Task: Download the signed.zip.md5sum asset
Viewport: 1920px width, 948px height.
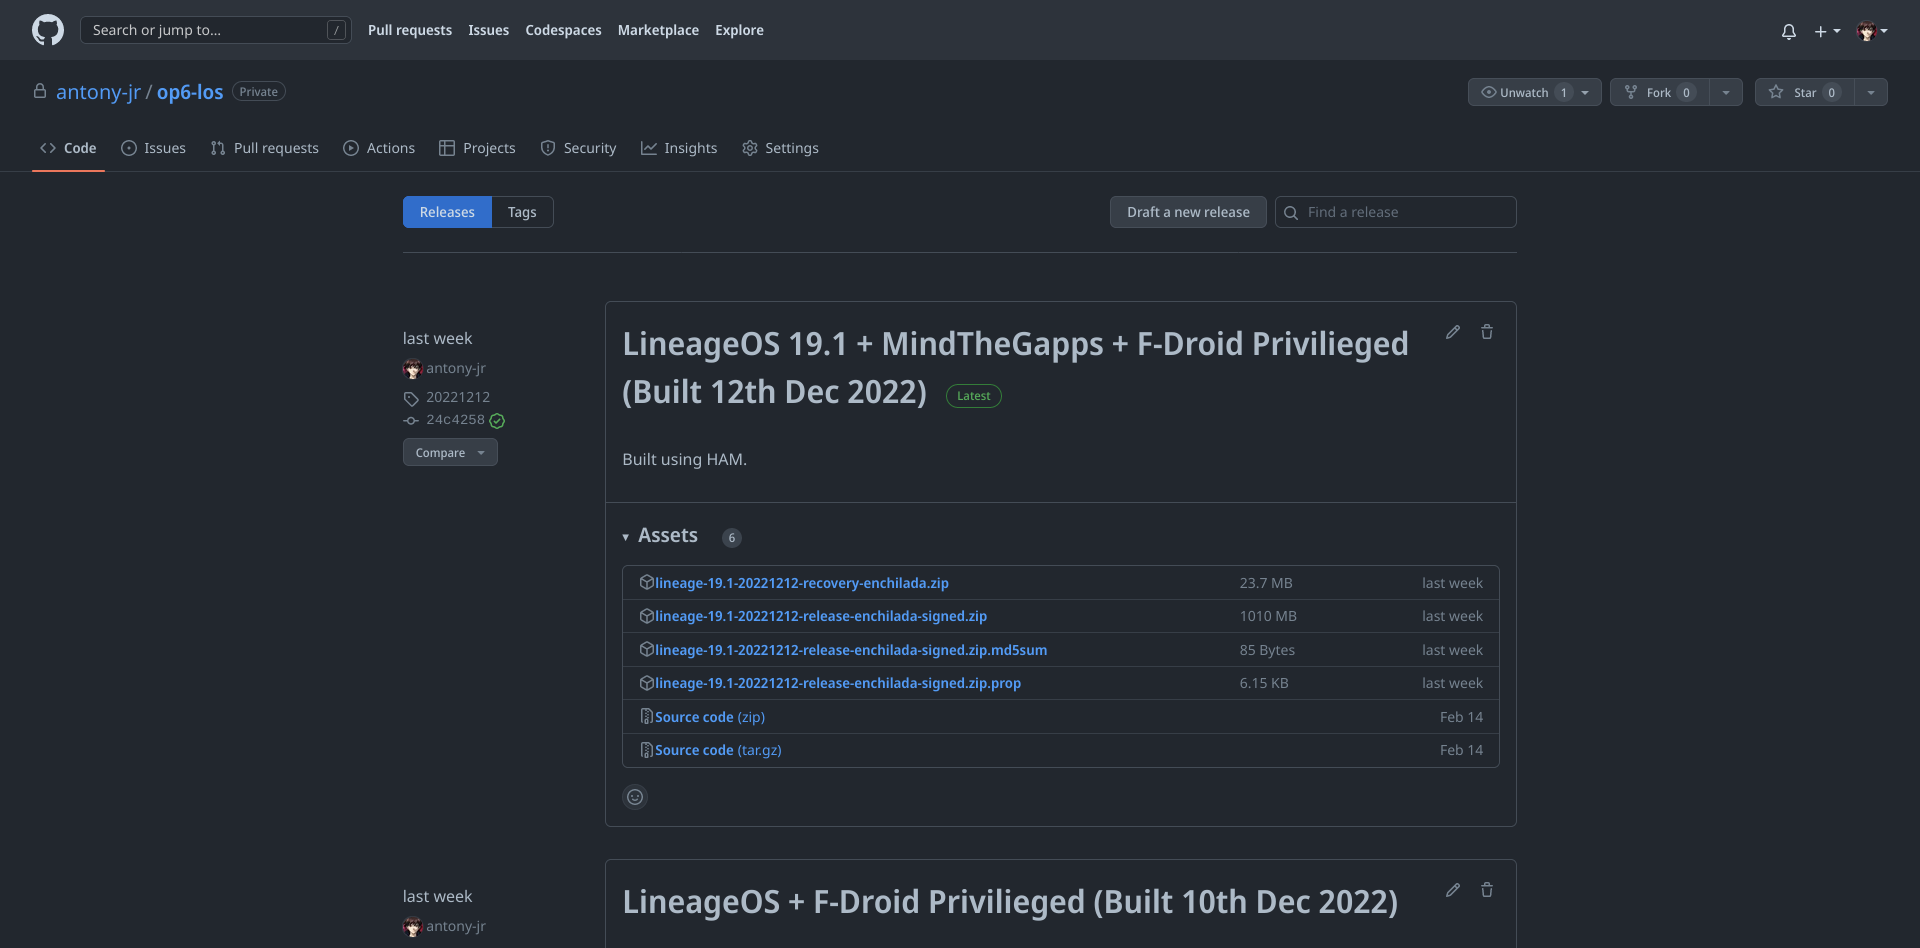Action: [851, 650]
